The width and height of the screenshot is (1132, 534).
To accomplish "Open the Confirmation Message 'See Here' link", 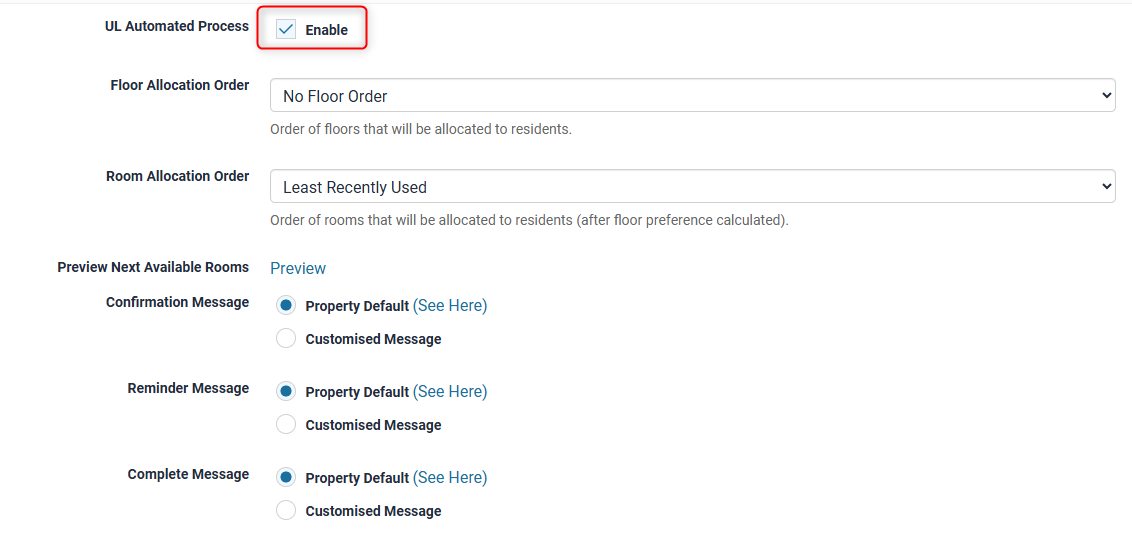I will click(x=450, y=306).
